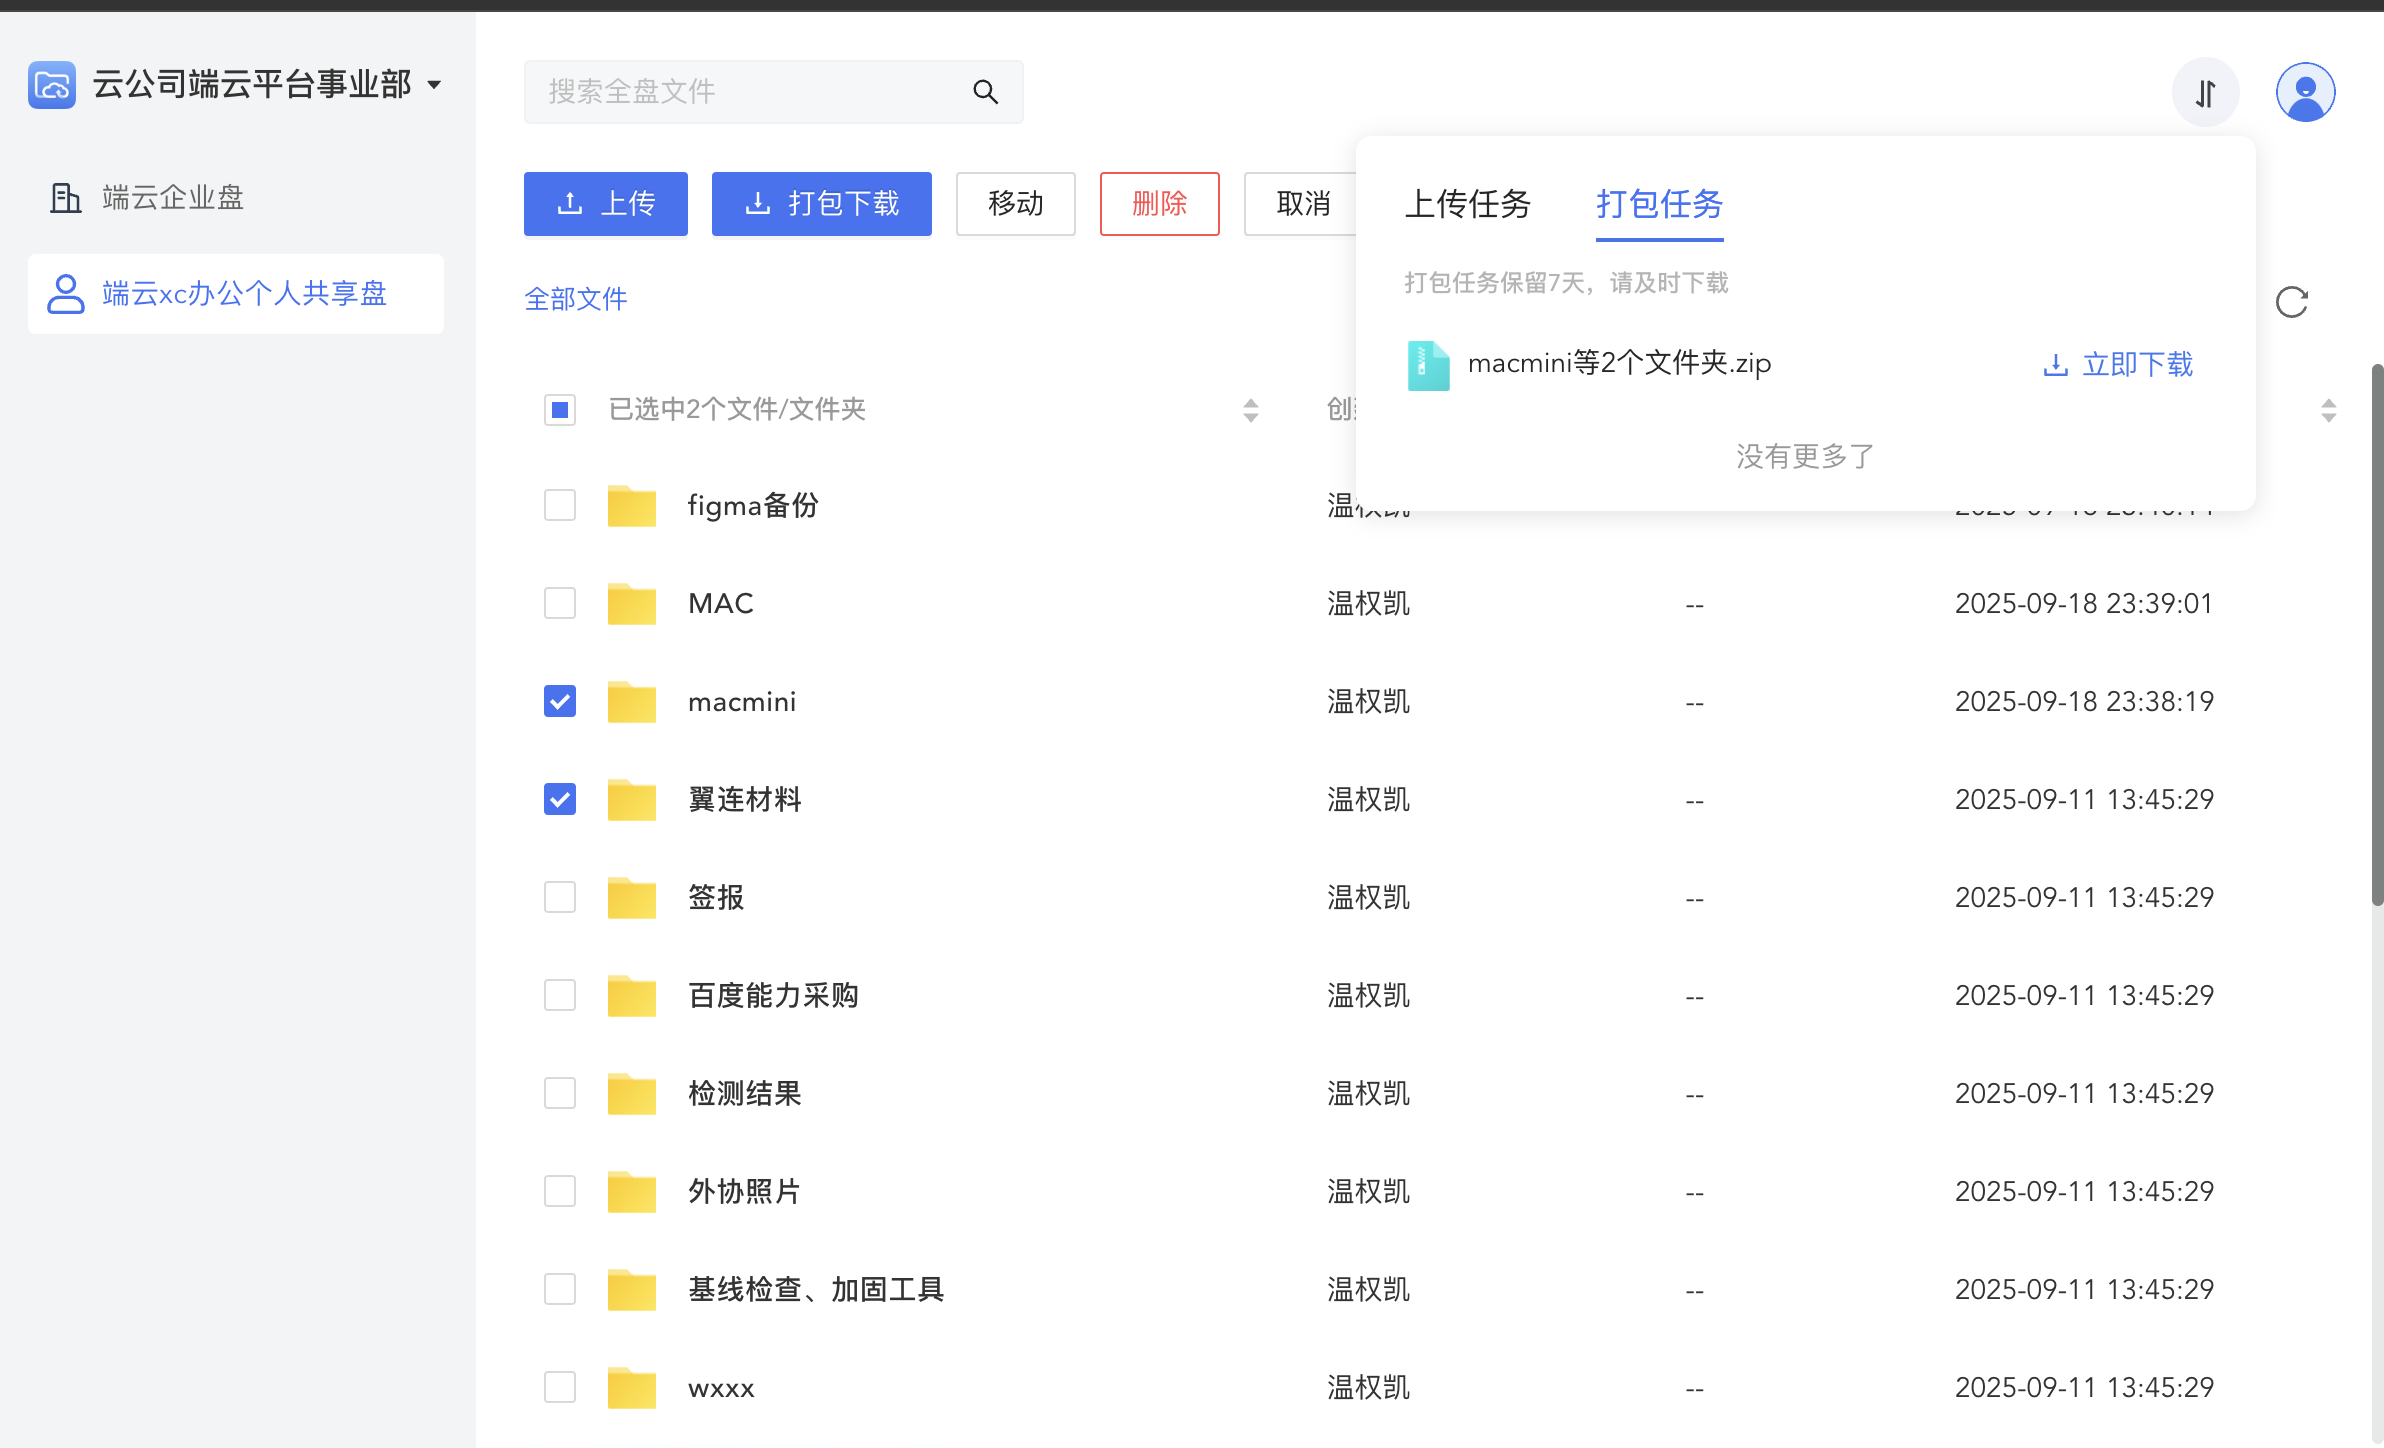Image resolution: width=2384 pixels, height=1448 pixels.
Task: Uncheck the macmini folder checkbox
Action: 560,702
